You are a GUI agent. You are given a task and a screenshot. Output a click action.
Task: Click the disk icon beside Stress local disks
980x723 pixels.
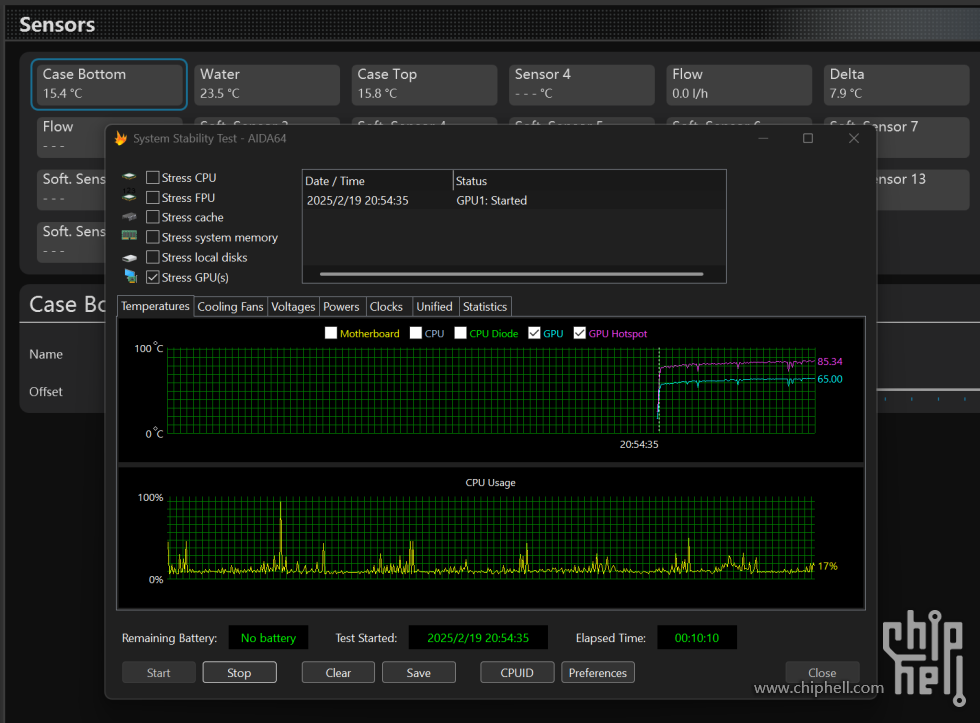(x=129, y=257)
